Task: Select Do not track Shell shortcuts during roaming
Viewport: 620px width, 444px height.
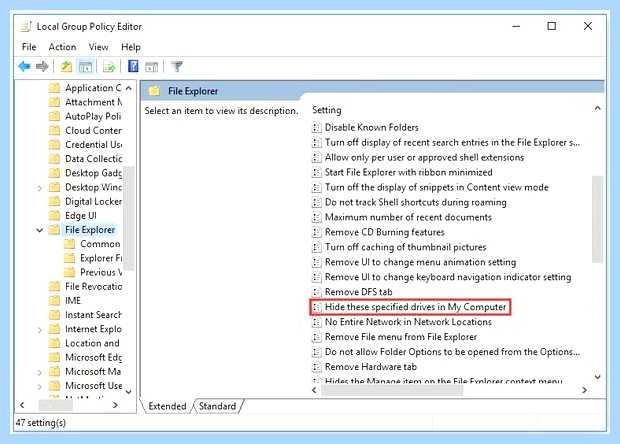Action: (x=416, y=202)
